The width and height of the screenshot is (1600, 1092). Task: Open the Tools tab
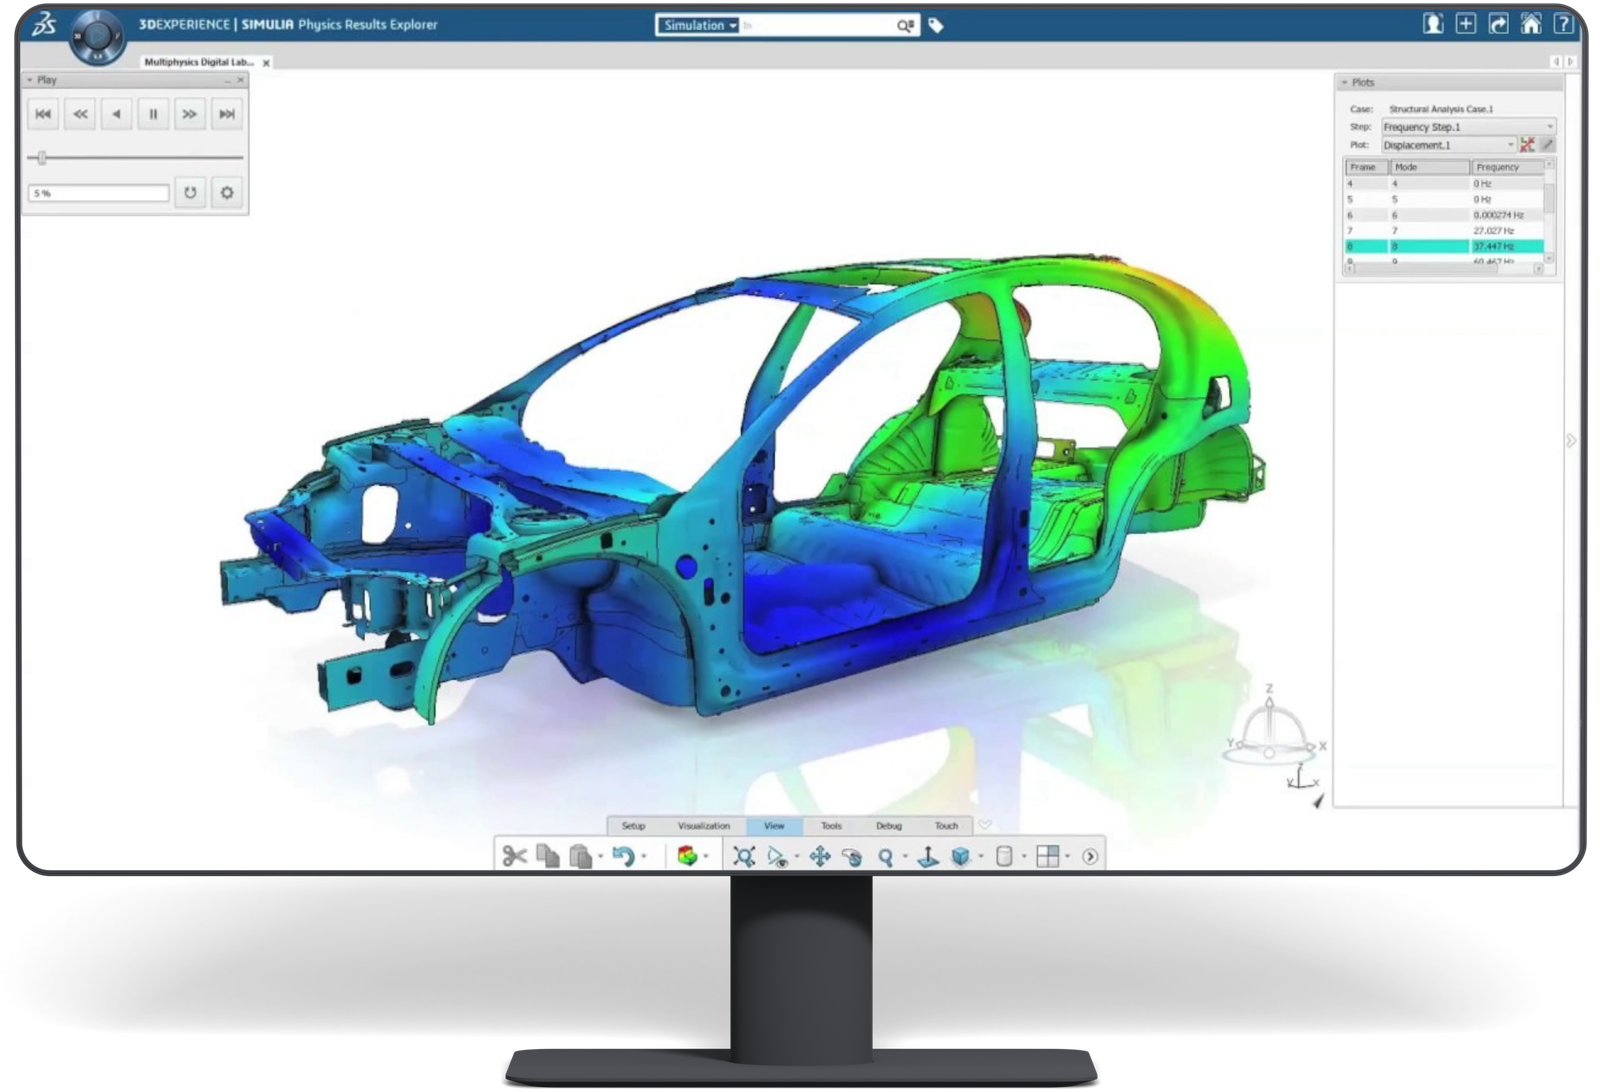[x=831, y=826]
